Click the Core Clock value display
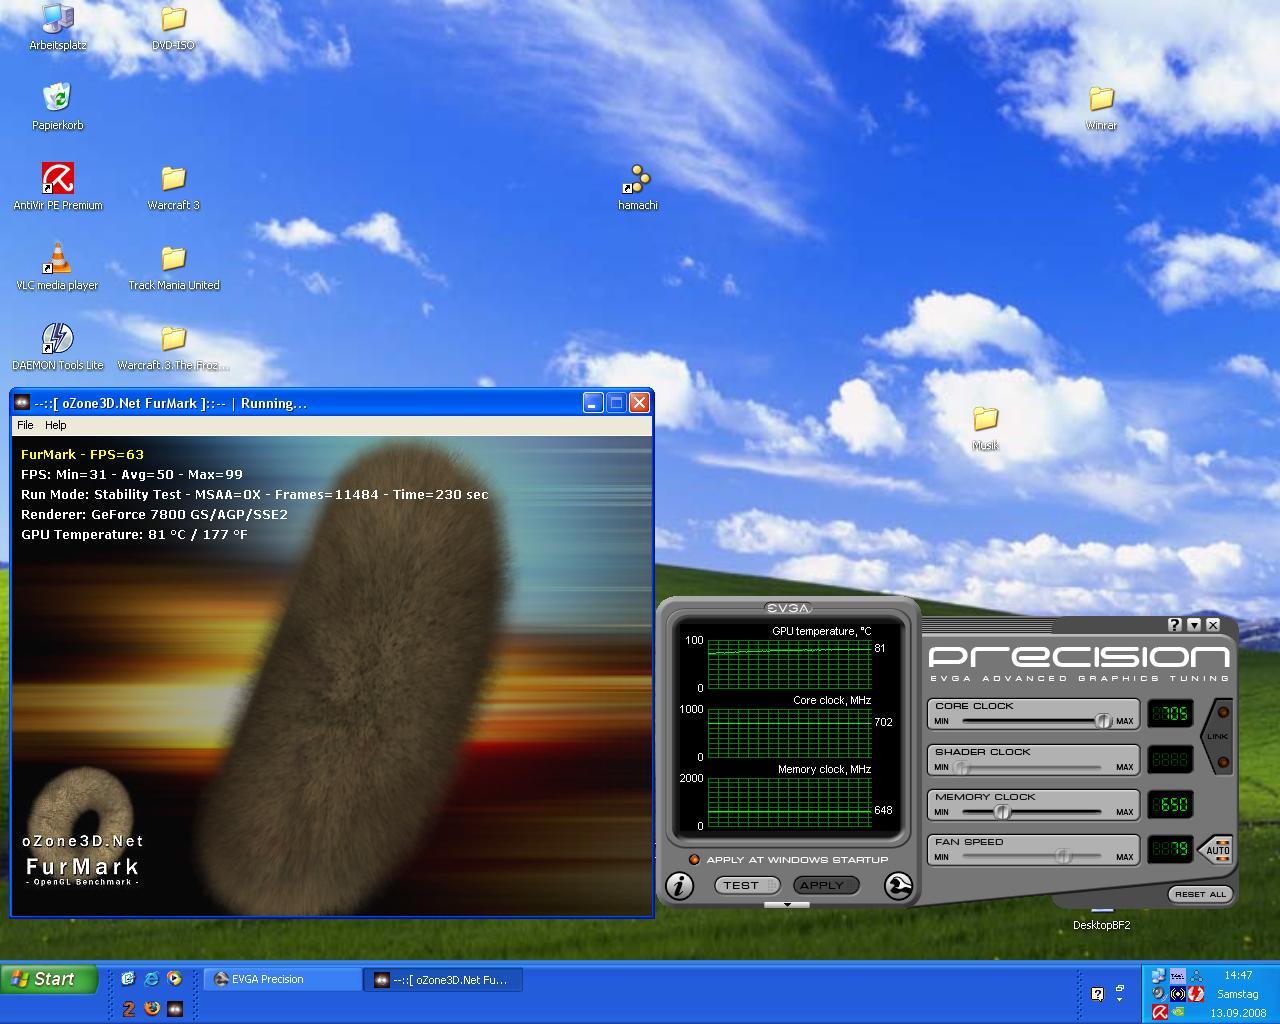This screenshot has height=1024, width=1280. [1170, 713]
